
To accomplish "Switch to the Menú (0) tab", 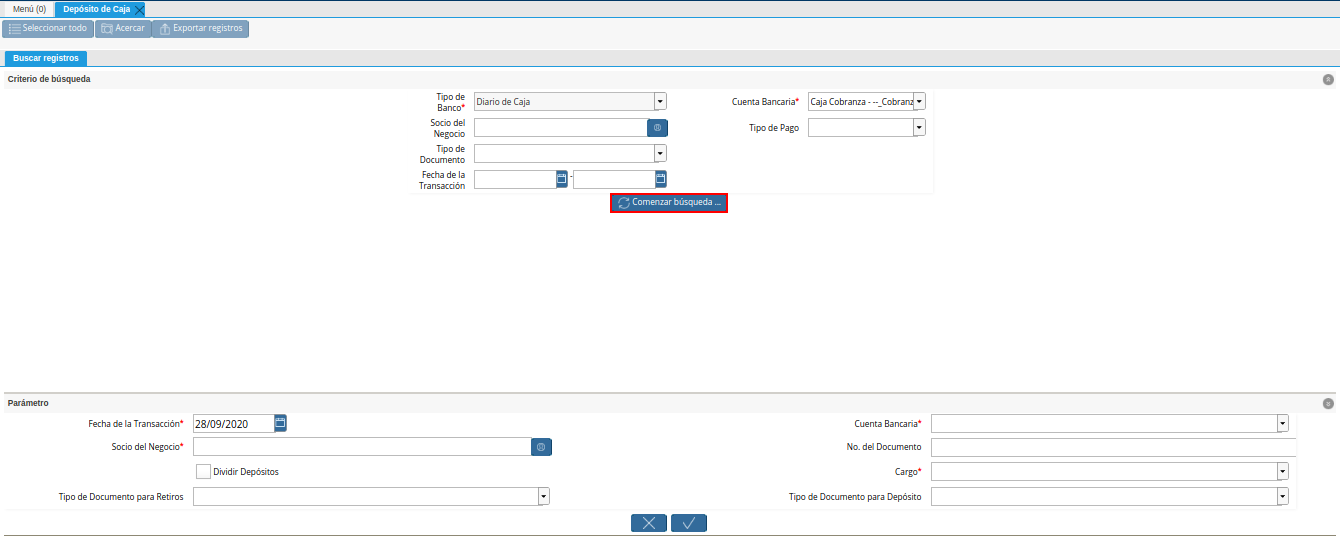I will pyautogui.click(x=29, y=9).
